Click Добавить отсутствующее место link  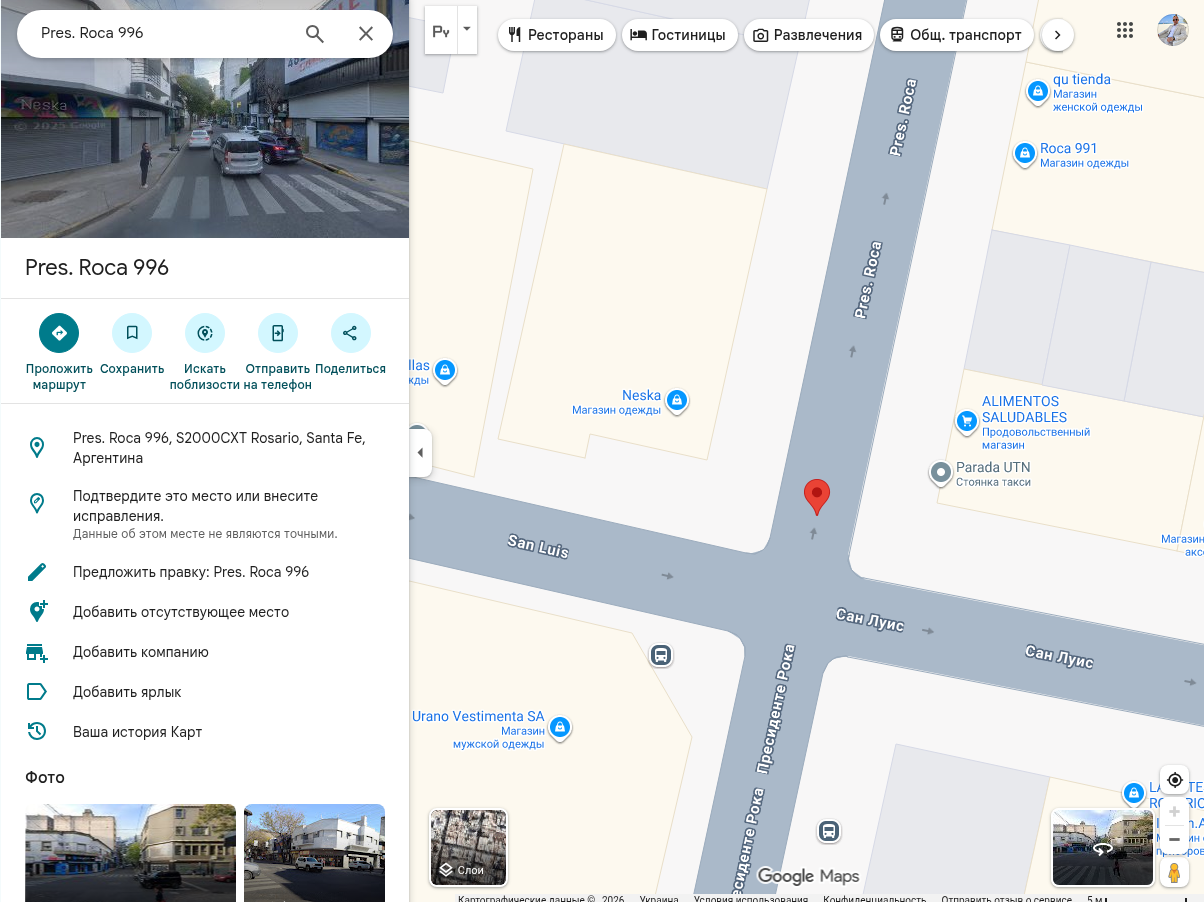181,612
